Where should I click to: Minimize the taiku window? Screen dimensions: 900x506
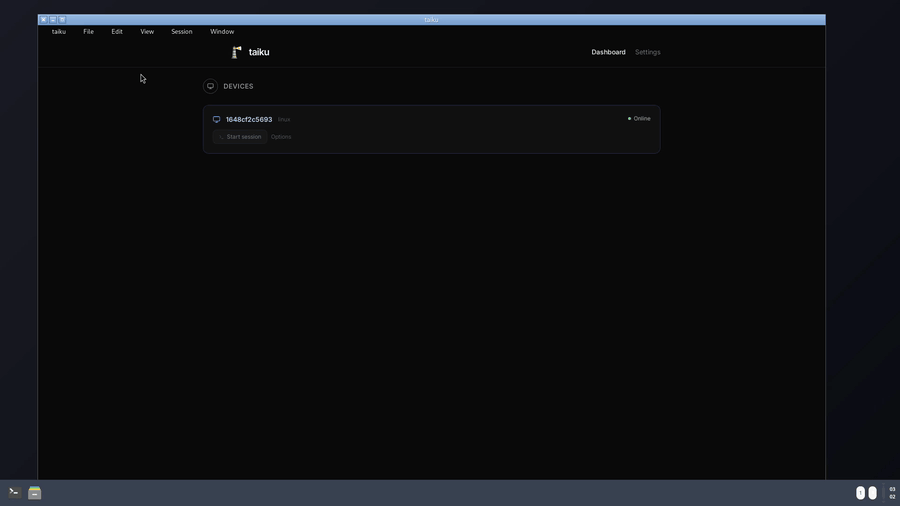tap(53, 20)
